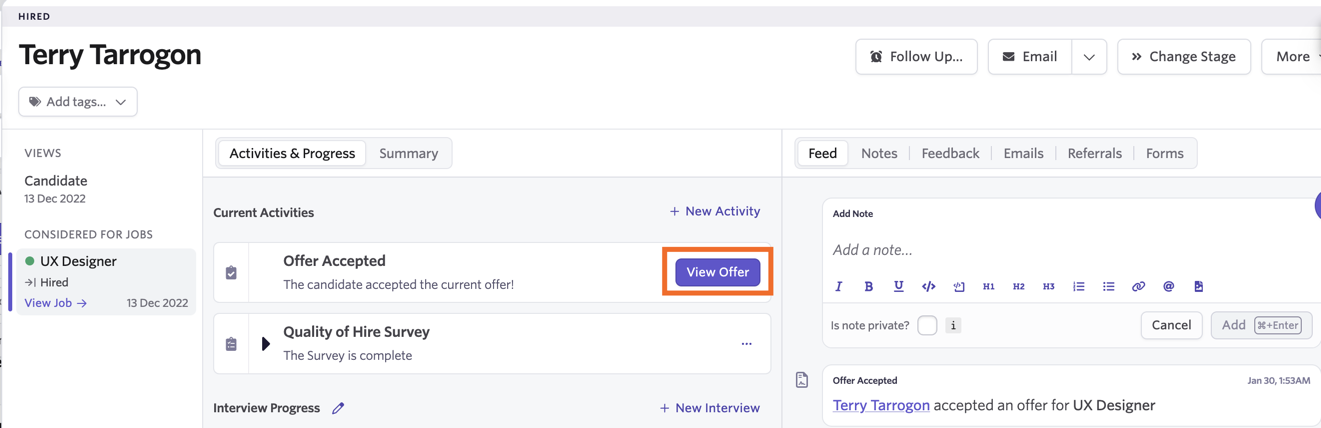Click the Change Stage button
The height and width of the screenshot is (428, 1321).
(1184, 57)
